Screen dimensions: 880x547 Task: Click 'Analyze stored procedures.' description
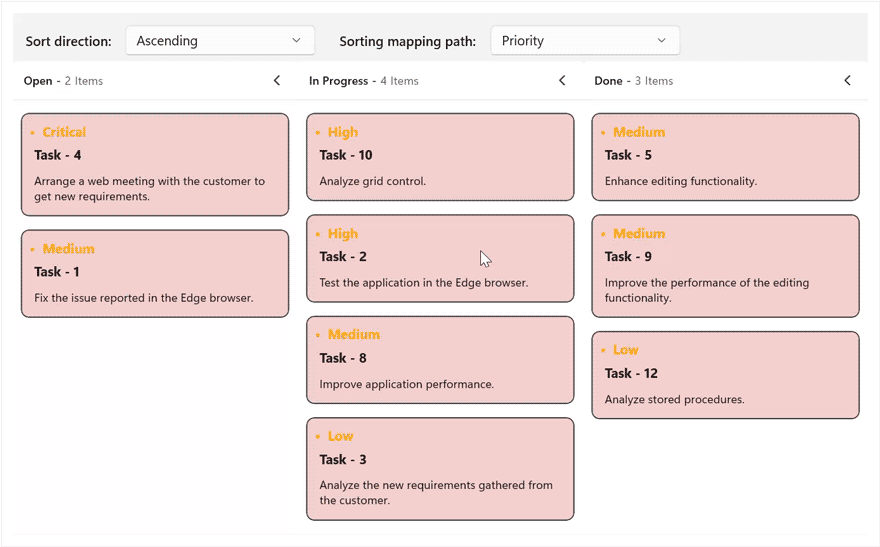(675, 399)
